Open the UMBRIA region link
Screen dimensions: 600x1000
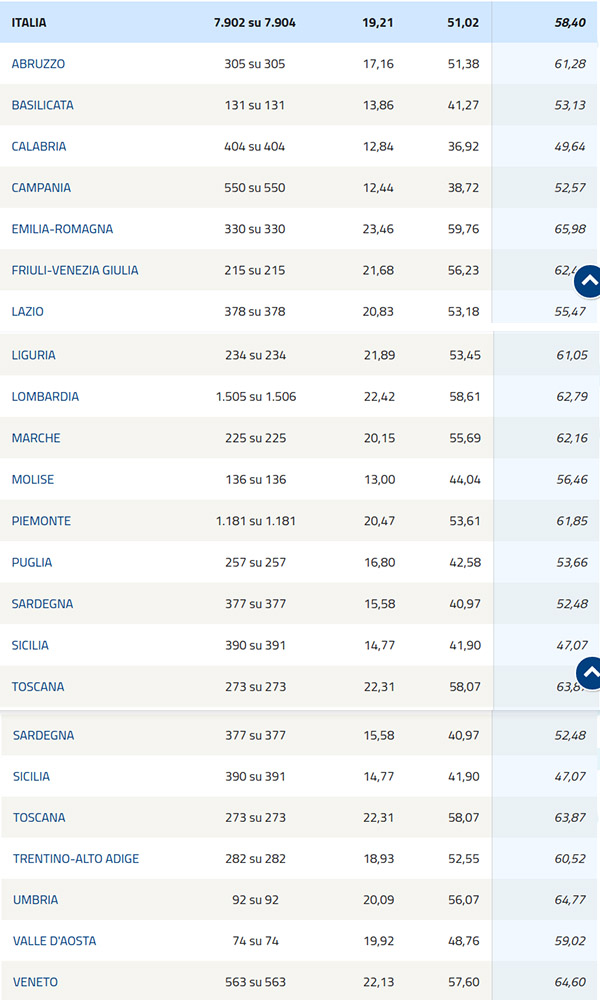36,900
